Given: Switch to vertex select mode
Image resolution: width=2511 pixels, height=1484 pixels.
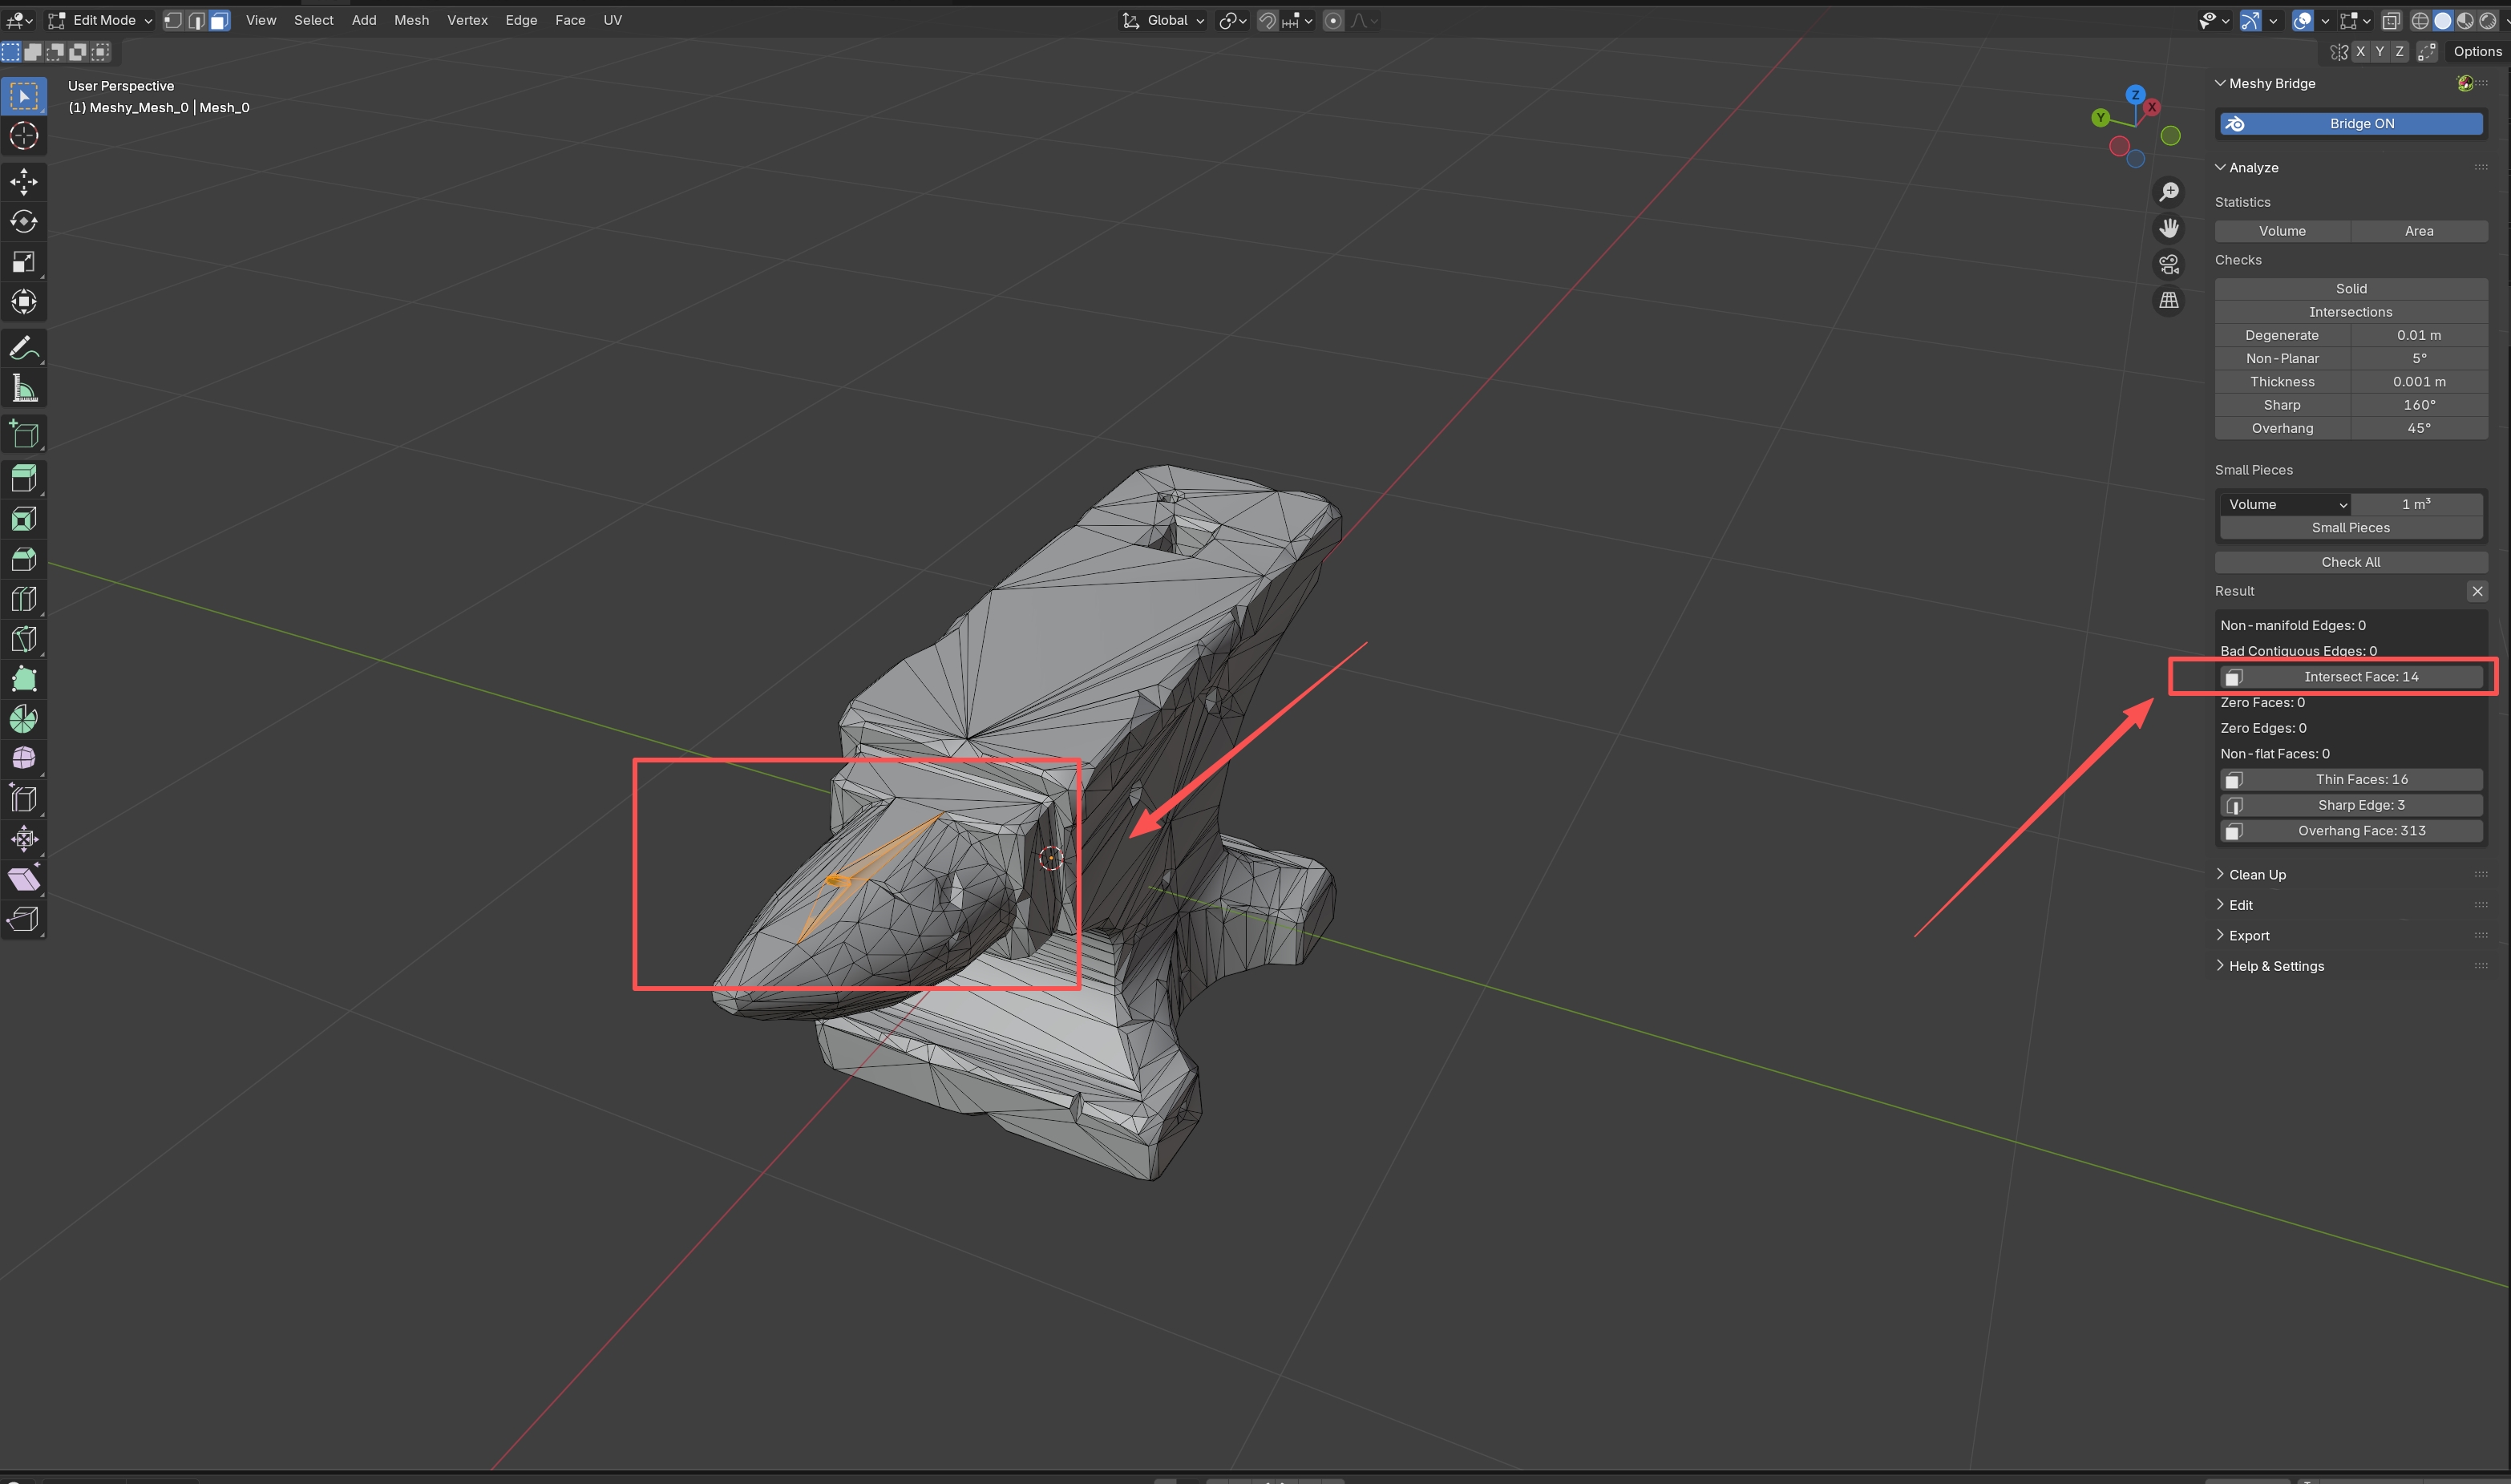Looking at the screenshot, I should 173,20.
